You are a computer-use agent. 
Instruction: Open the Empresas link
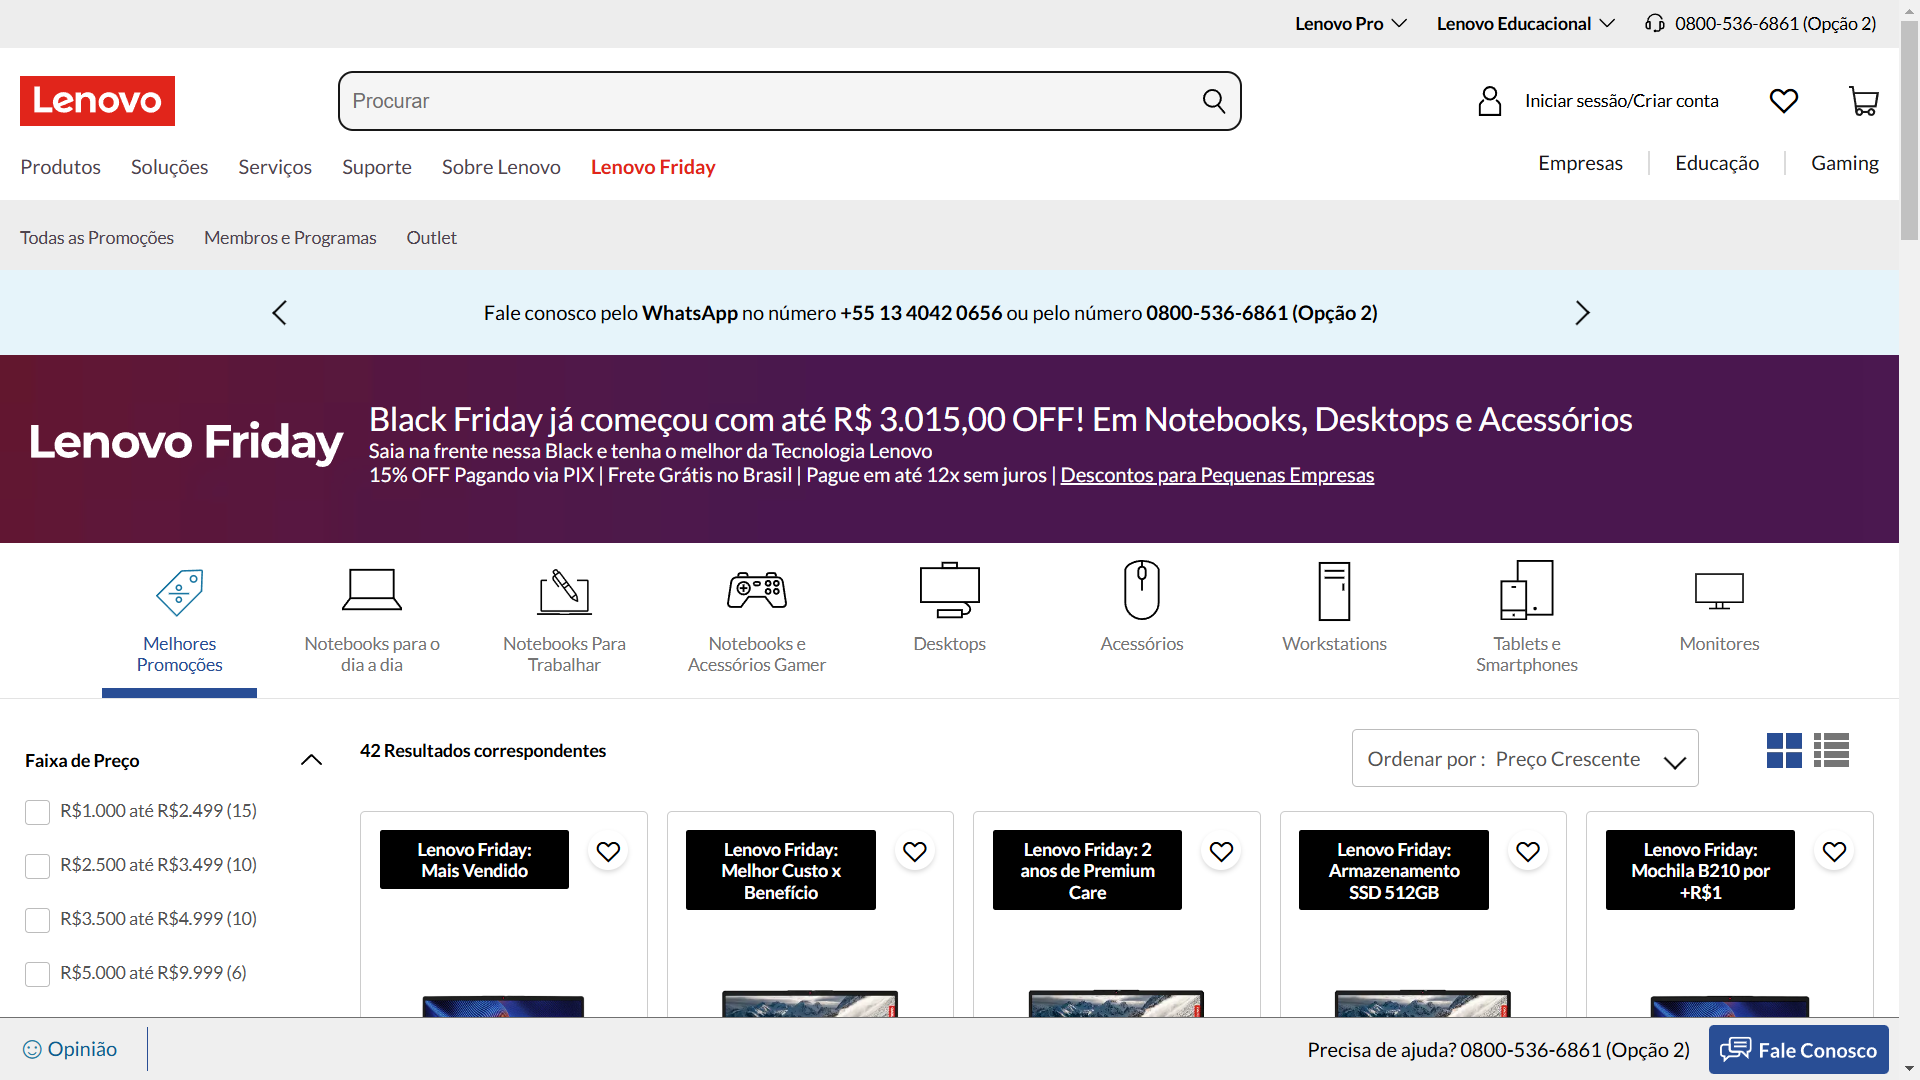pos(1580,163)
